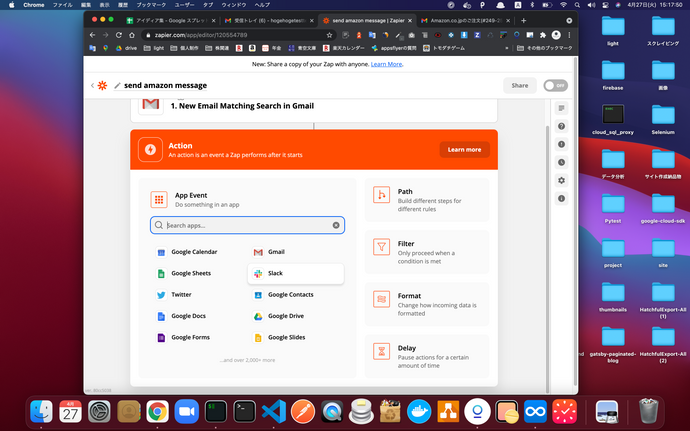Open Zap settings gear in sidebar
The width and height of the screenshot is (690, 431).
tap(562, 181)
